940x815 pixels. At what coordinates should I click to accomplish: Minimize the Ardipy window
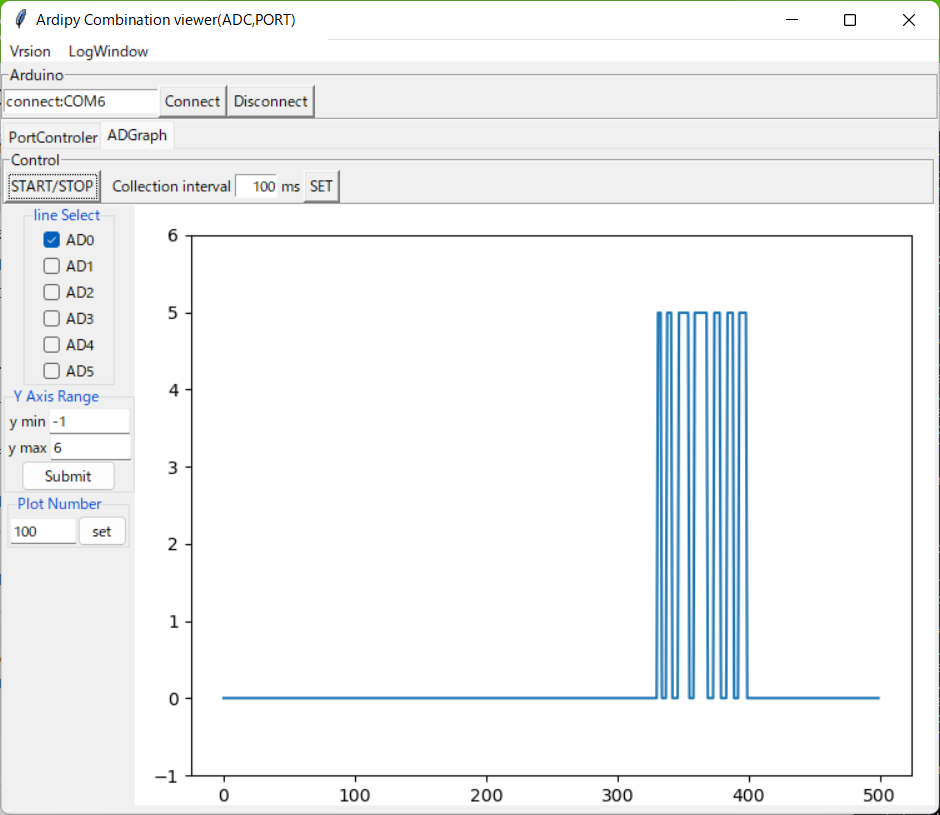pyautogui.click(x=792, y=20)
